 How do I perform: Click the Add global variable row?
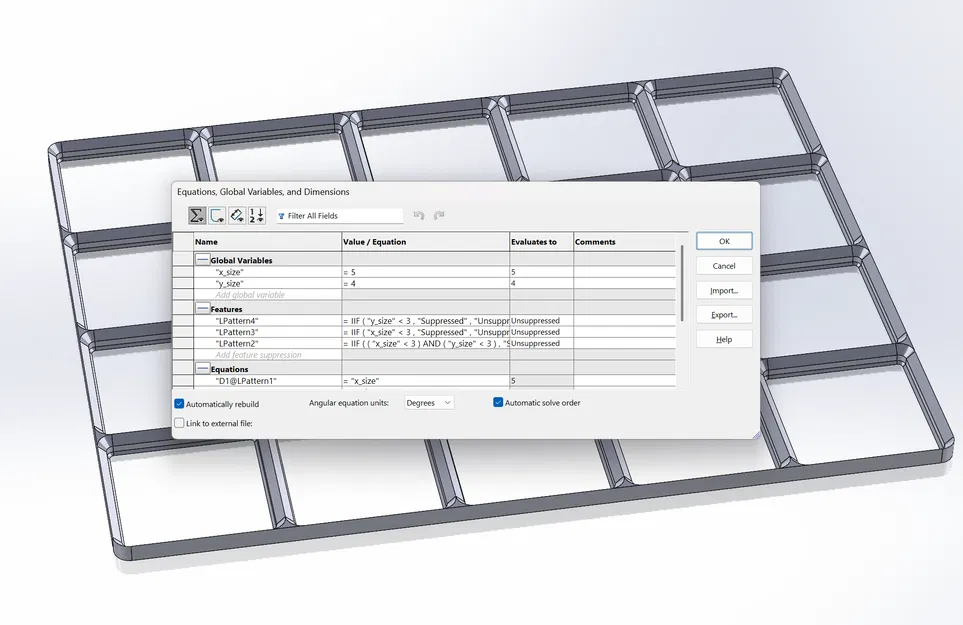pyautogui.click(x=250, y=295)
